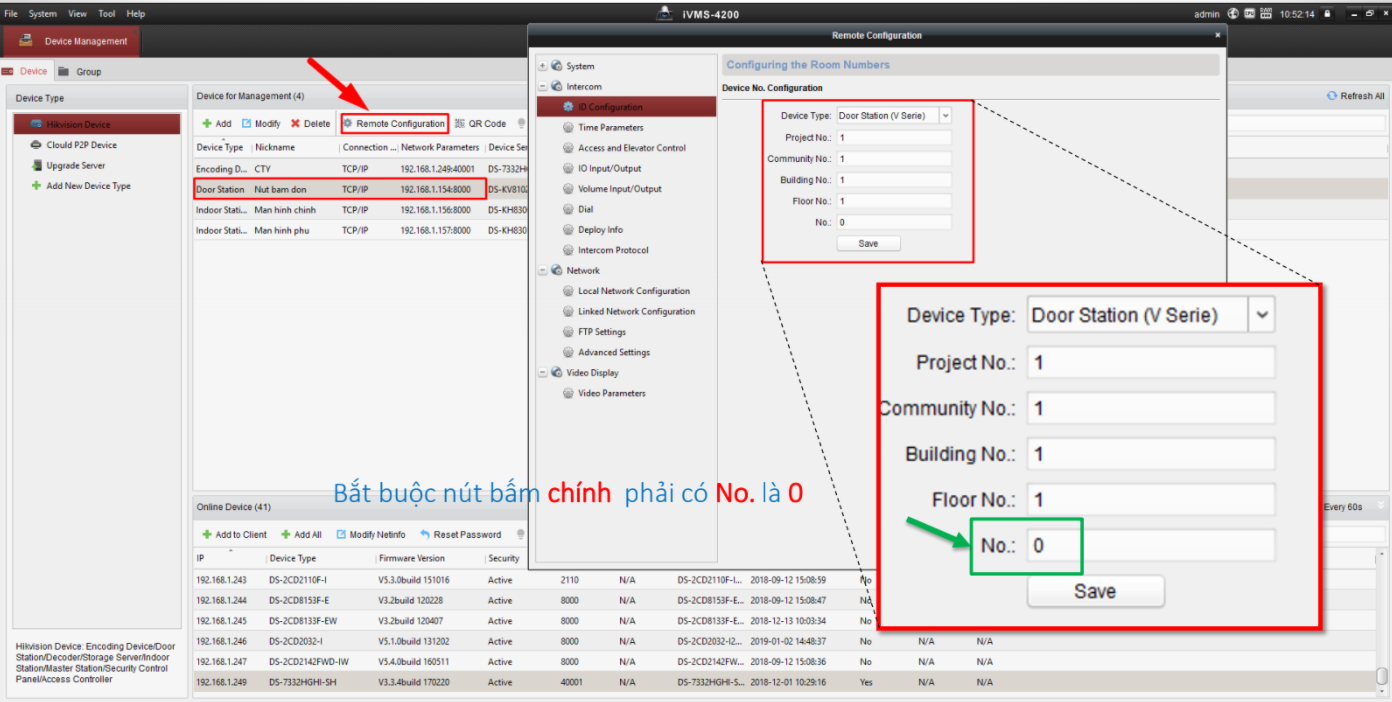
Task: Click the lock icon in the title bar
Action: point(1328,14)
